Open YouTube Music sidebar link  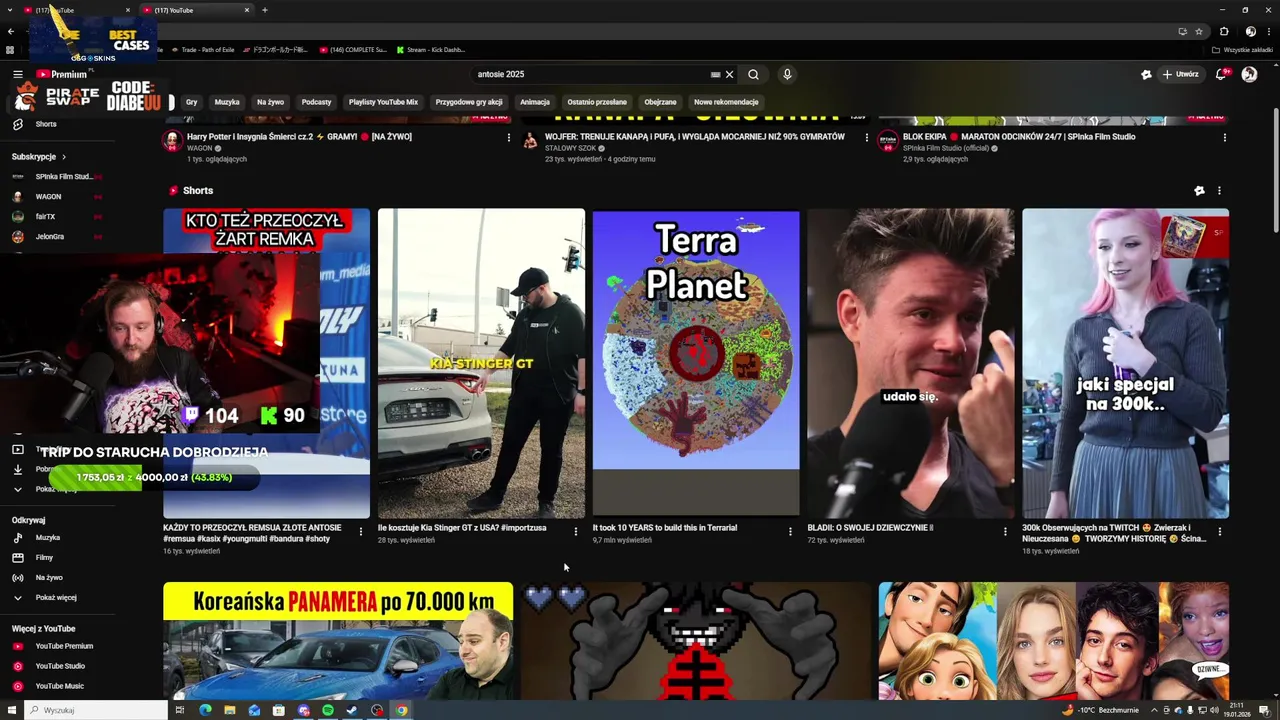tap(59, 686)
